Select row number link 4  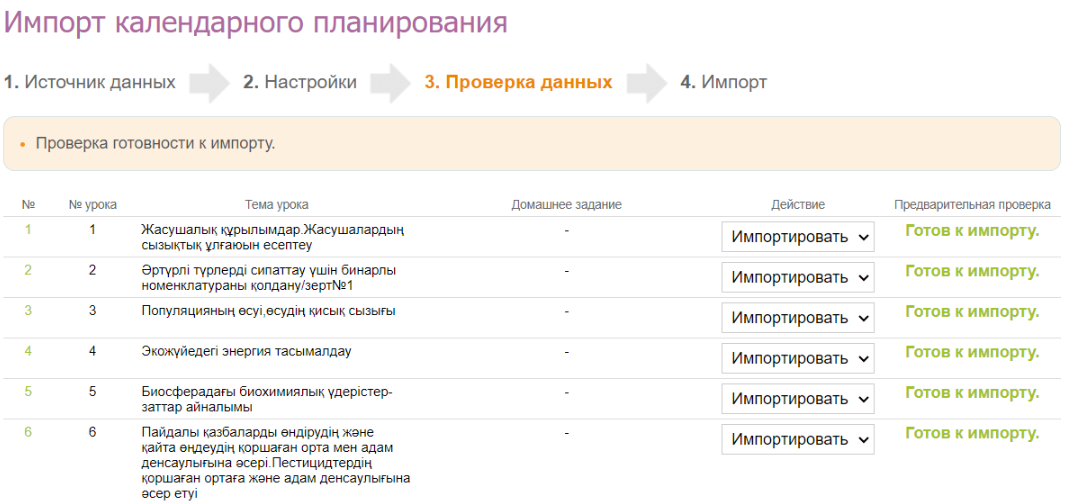28,351
